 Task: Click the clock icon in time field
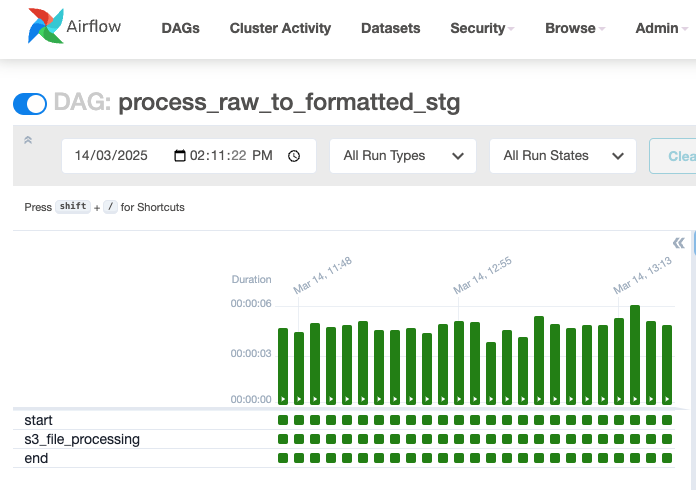294,156
